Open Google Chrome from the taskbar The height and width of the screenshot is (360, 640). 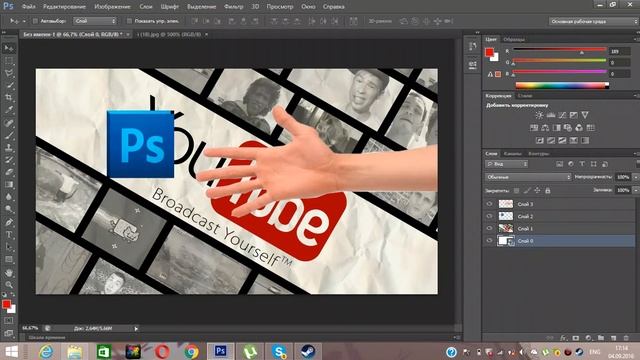tap(191, 351)
